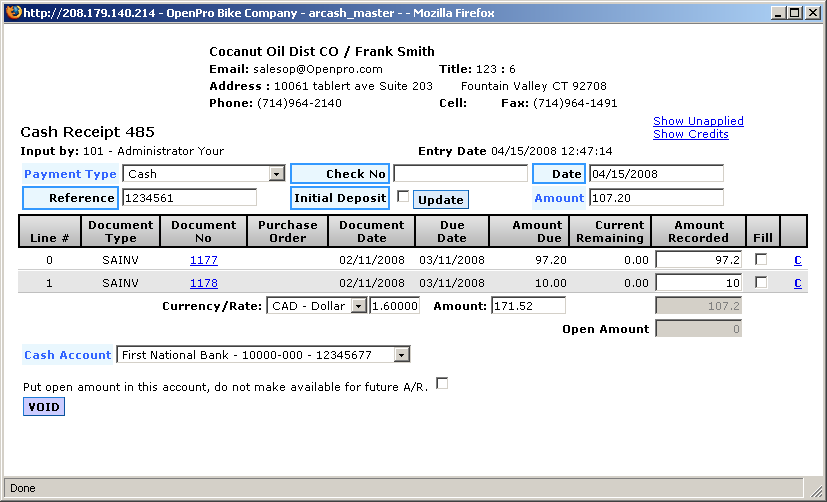This screenshot has width=827, height=502.
Task: Check the Fill box for line 0
Action: [761, 259]
